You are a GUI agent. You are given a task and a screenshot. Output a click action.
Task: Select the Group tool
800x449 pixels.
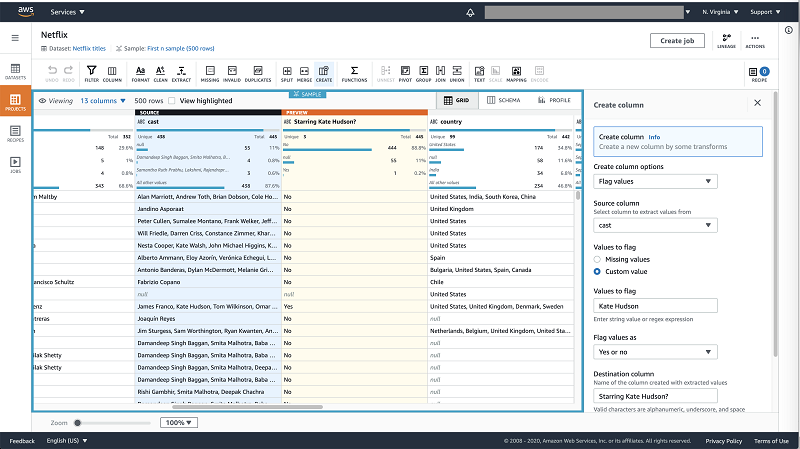pos(423,73)
